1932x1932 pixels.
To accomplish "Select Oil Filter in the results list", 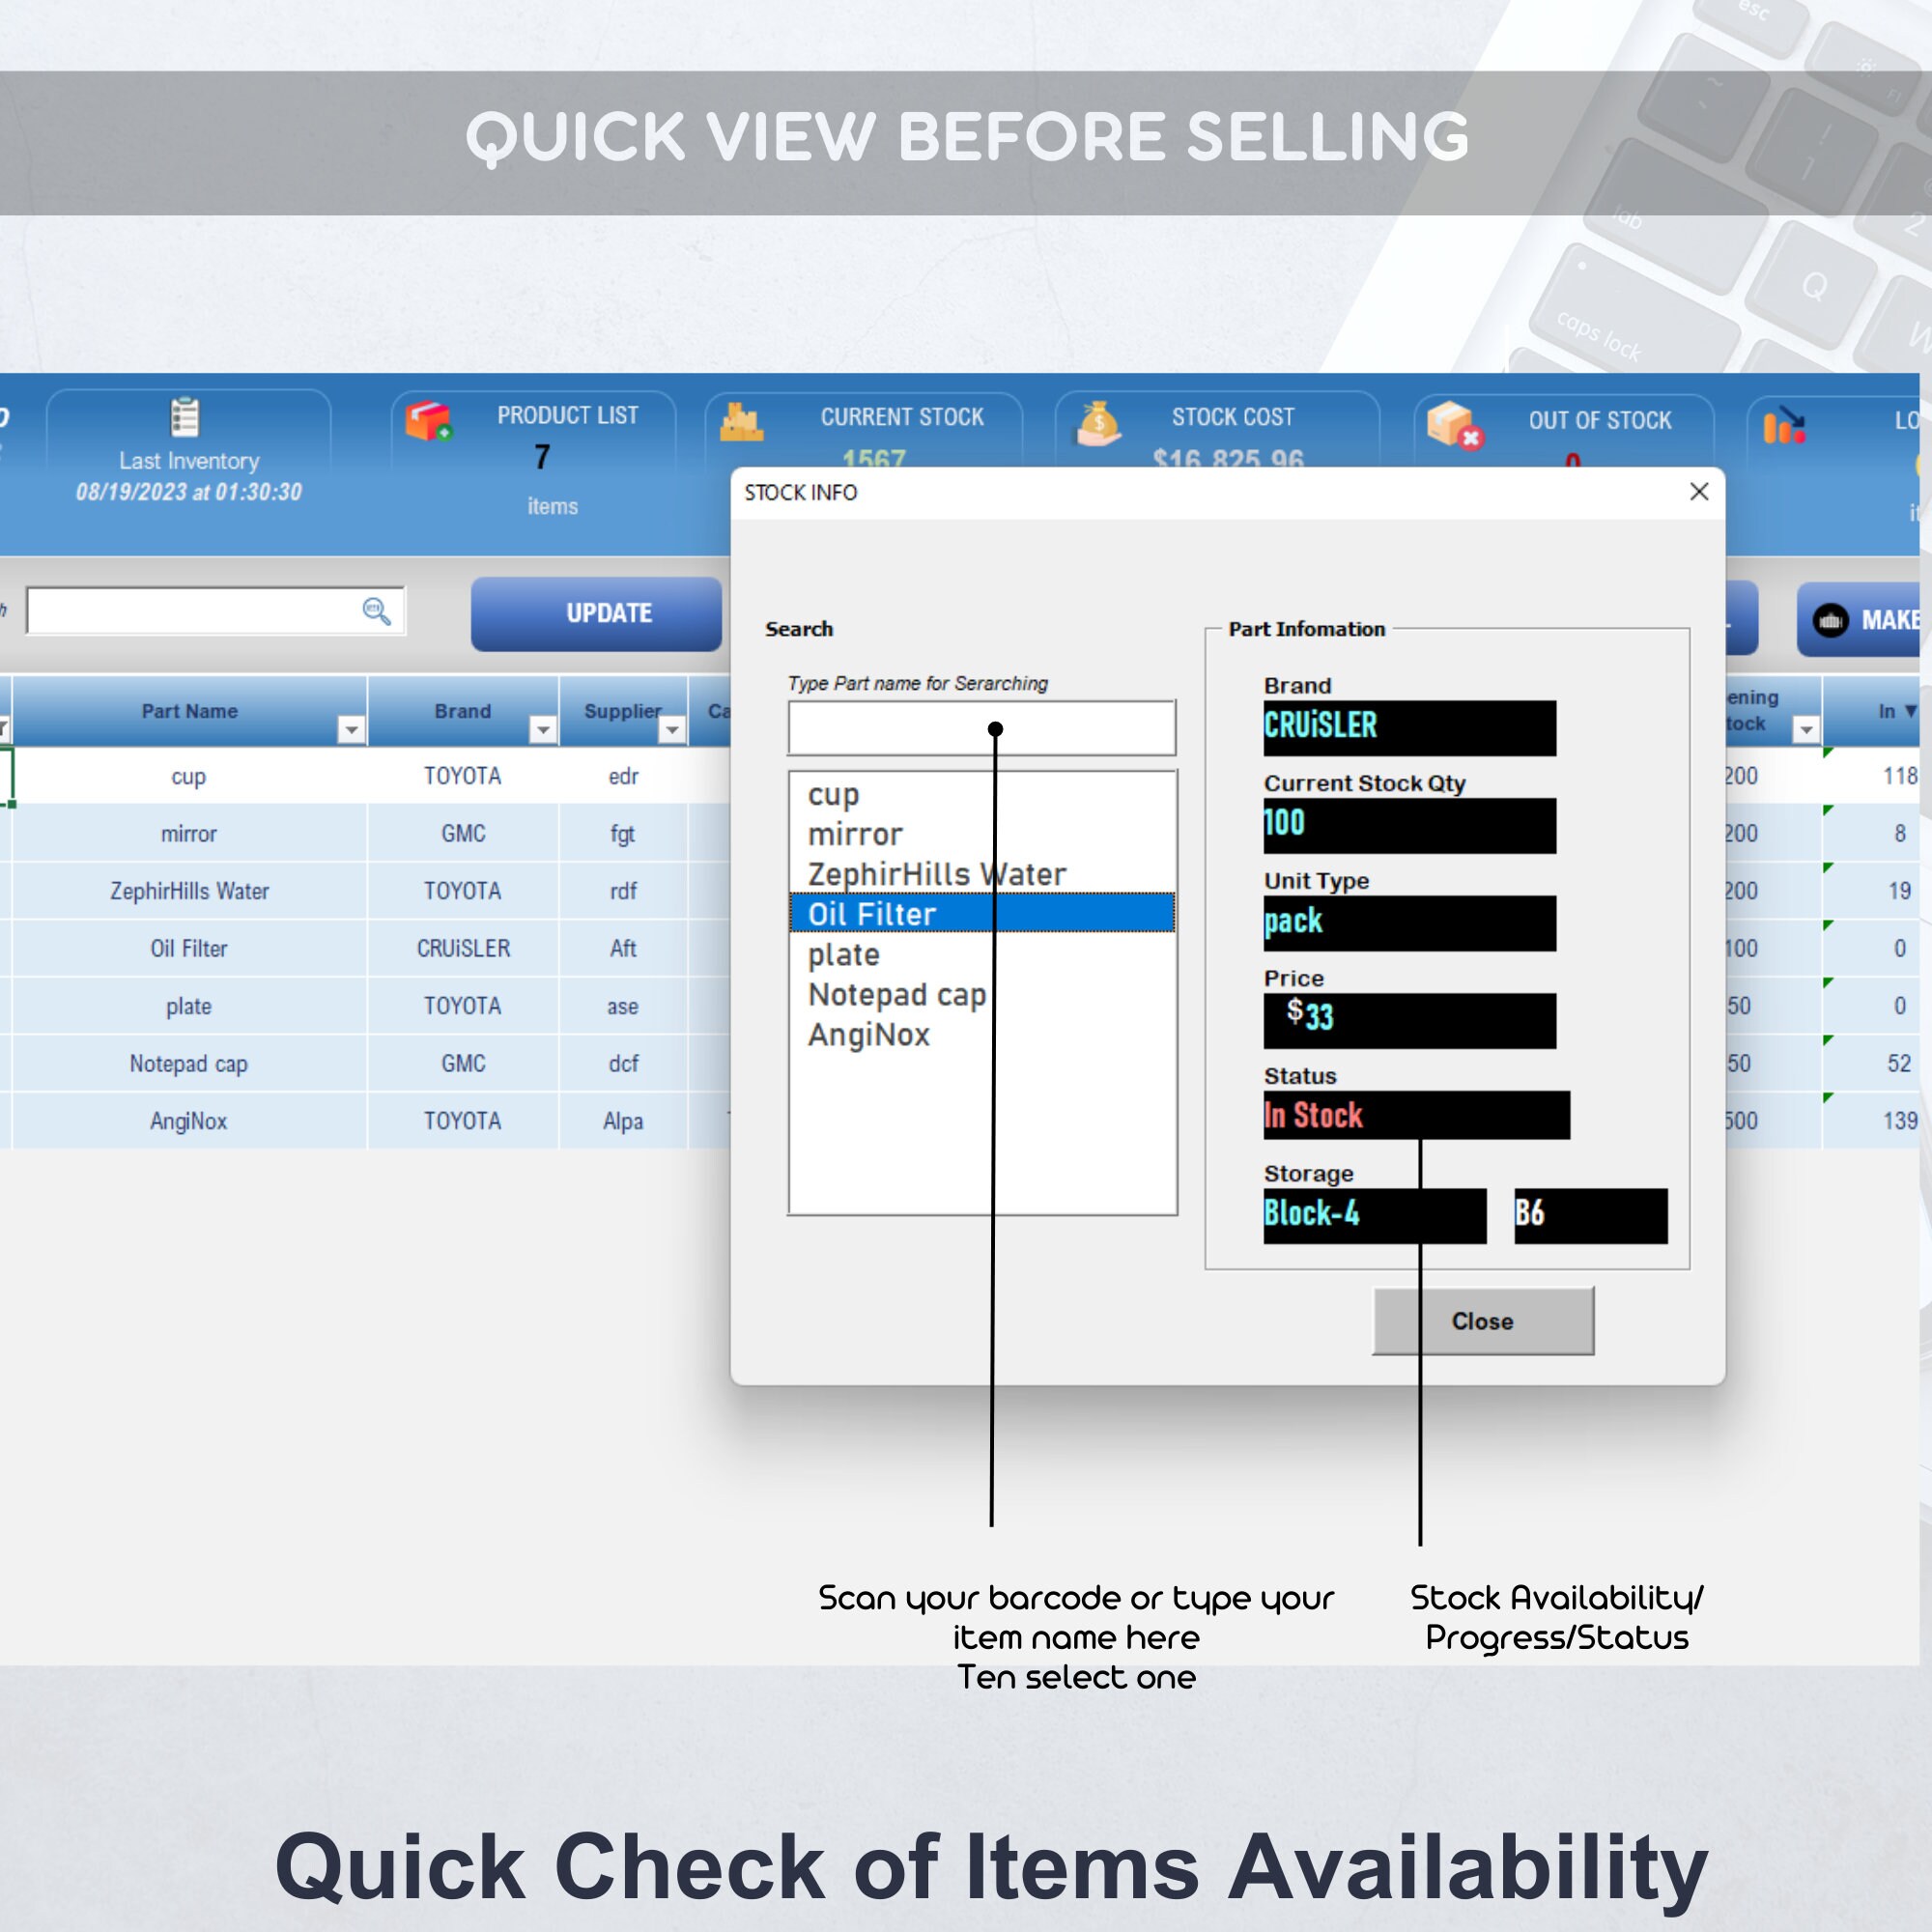I will tap(982, 913).
